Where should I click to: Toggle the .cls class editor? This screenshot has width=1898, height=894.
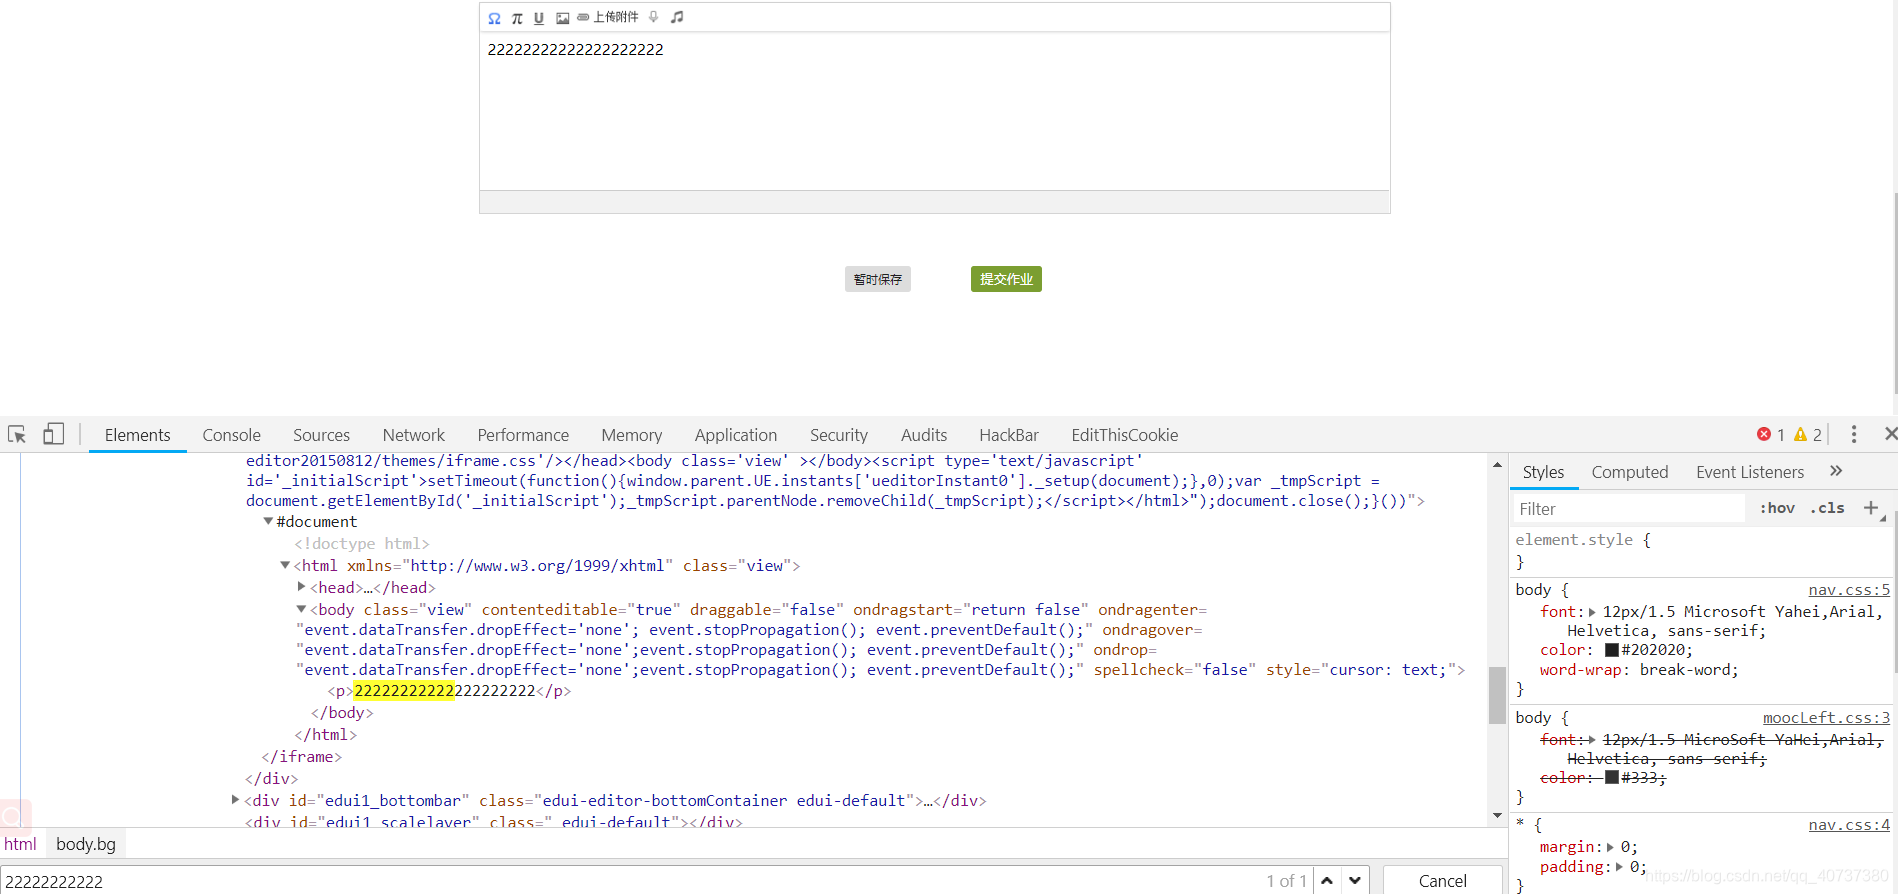(x=1828, y=508)
